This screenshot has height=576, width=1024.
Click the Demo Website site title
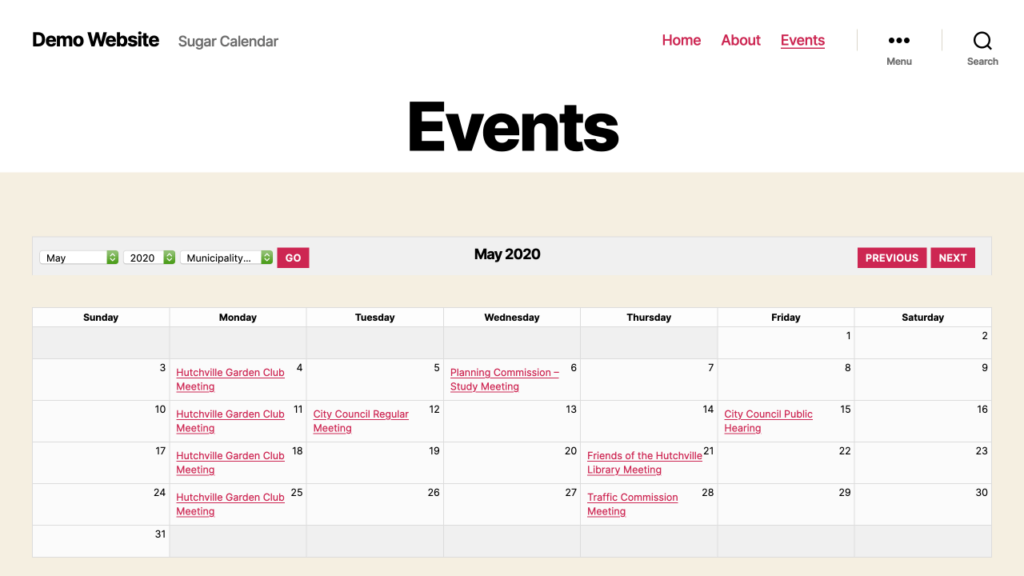95,40
